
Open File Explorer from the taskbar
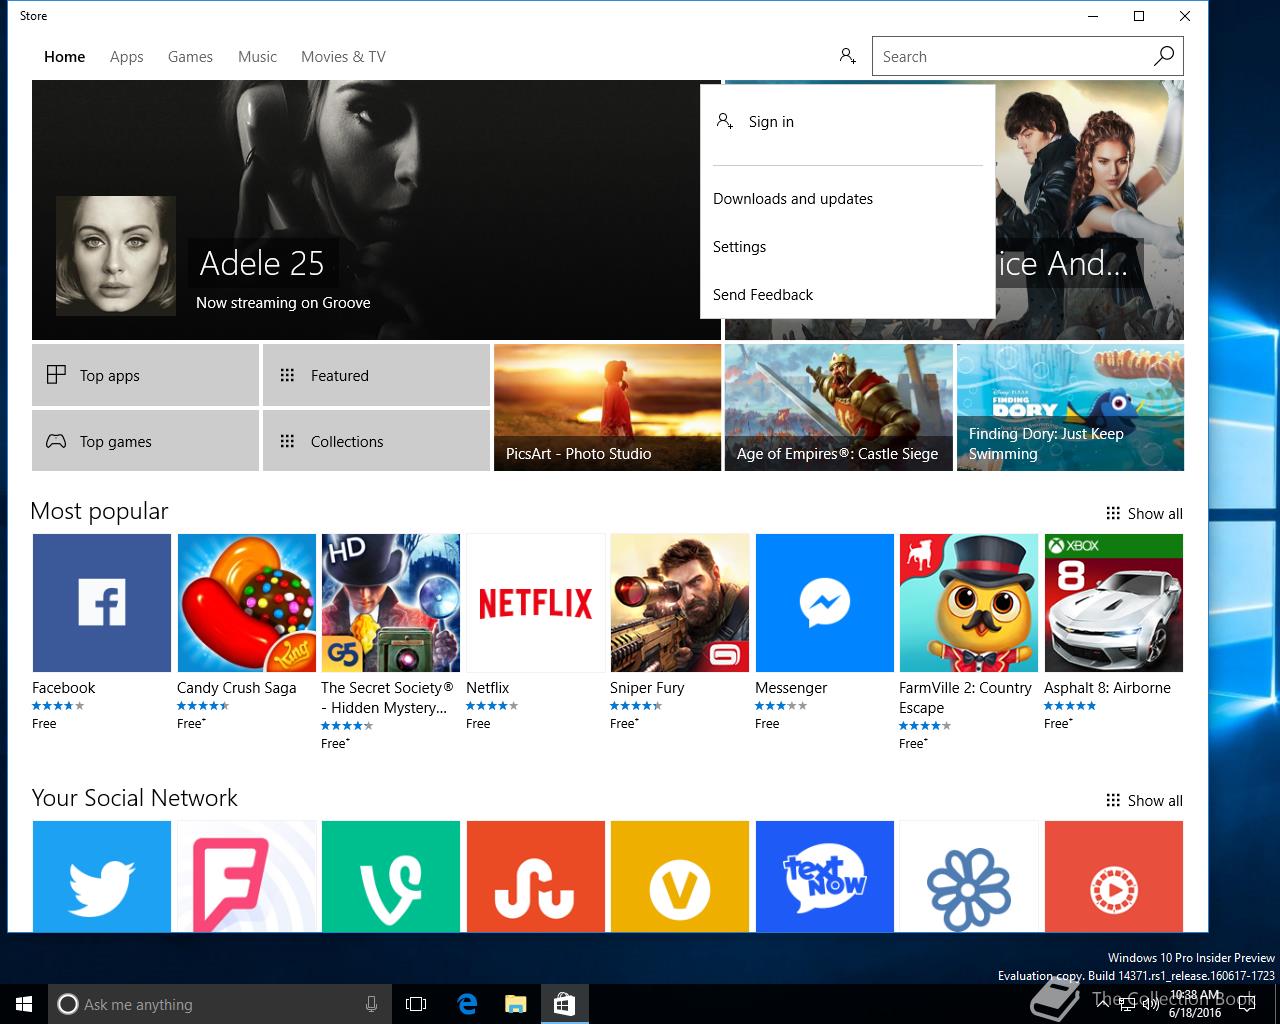(x=515, y=1004)
